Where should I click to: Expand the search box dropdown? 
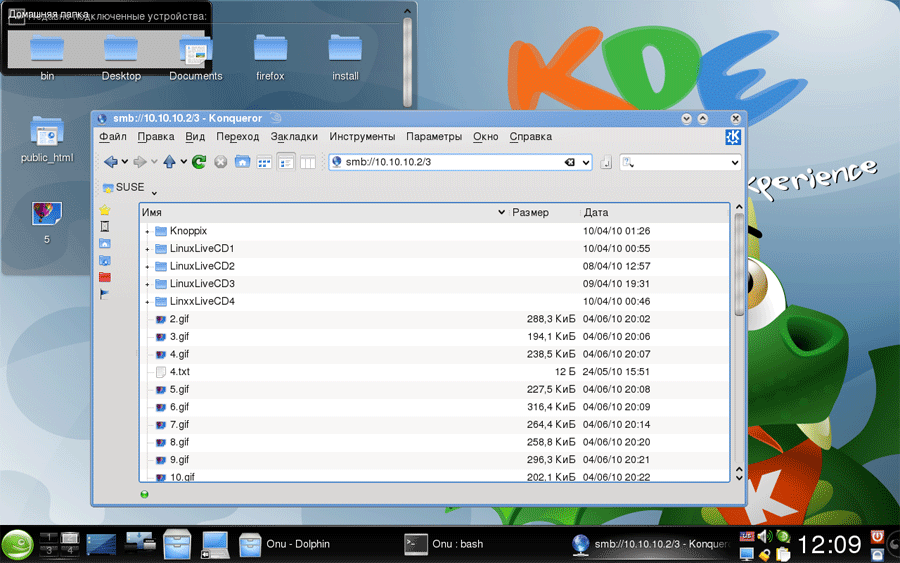point(735,163)
